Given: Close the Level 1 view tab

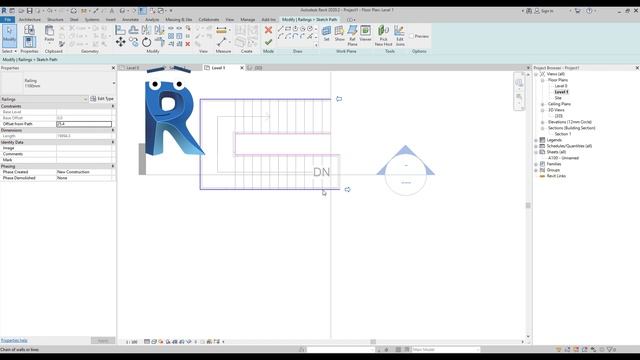Looking at the screenshot, I should (242, 68).
